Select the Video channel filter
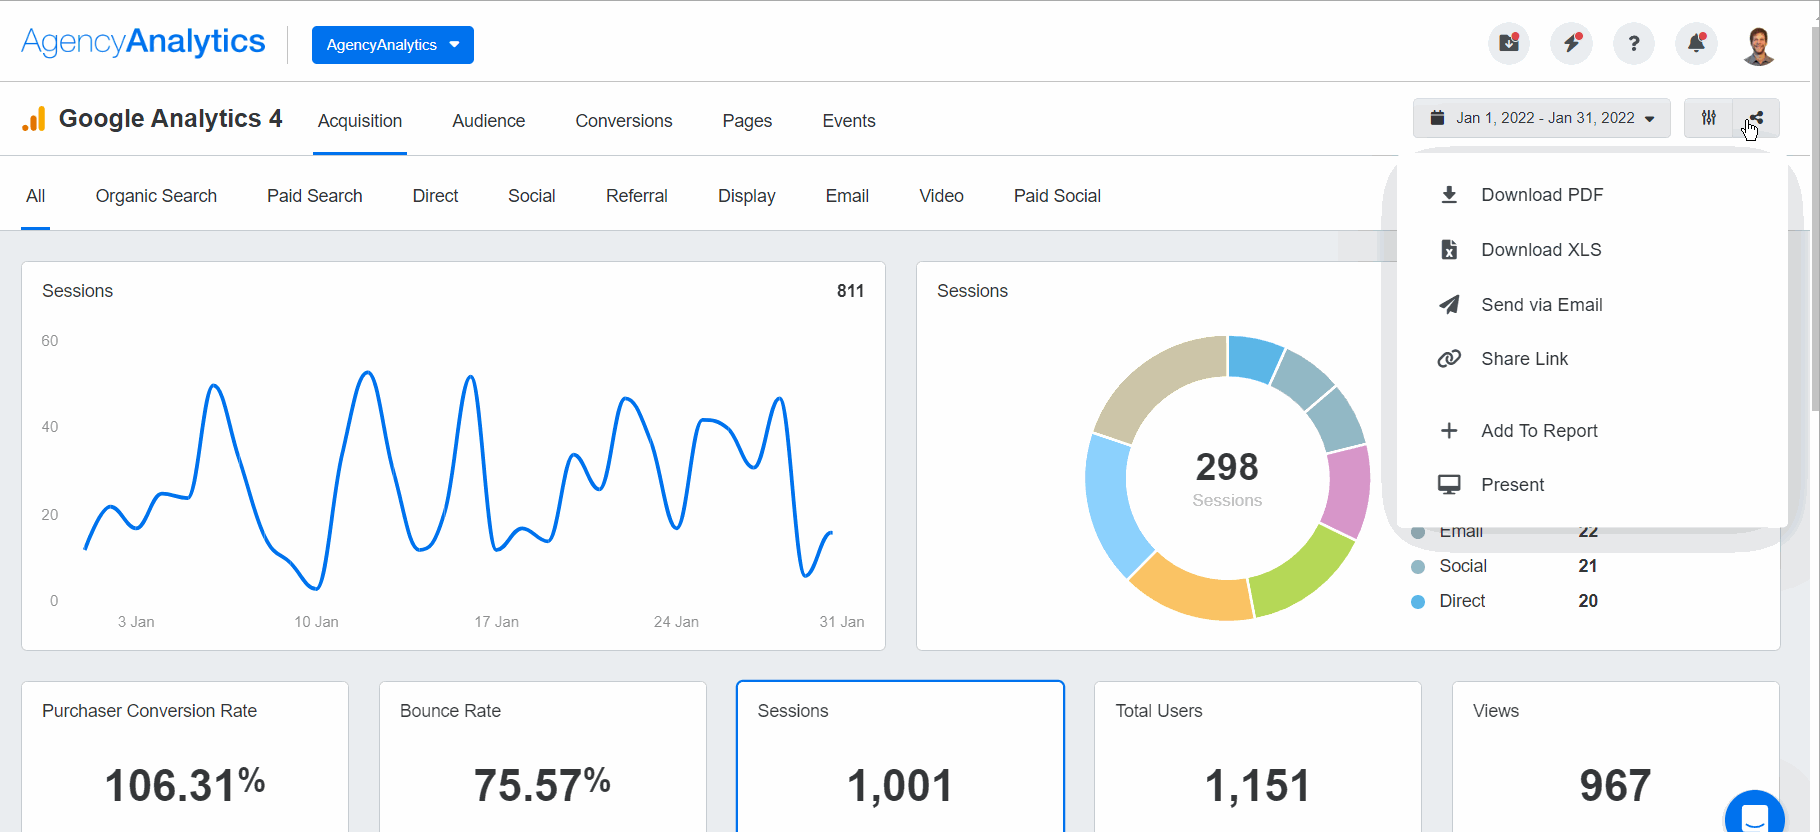 (941, 196)
